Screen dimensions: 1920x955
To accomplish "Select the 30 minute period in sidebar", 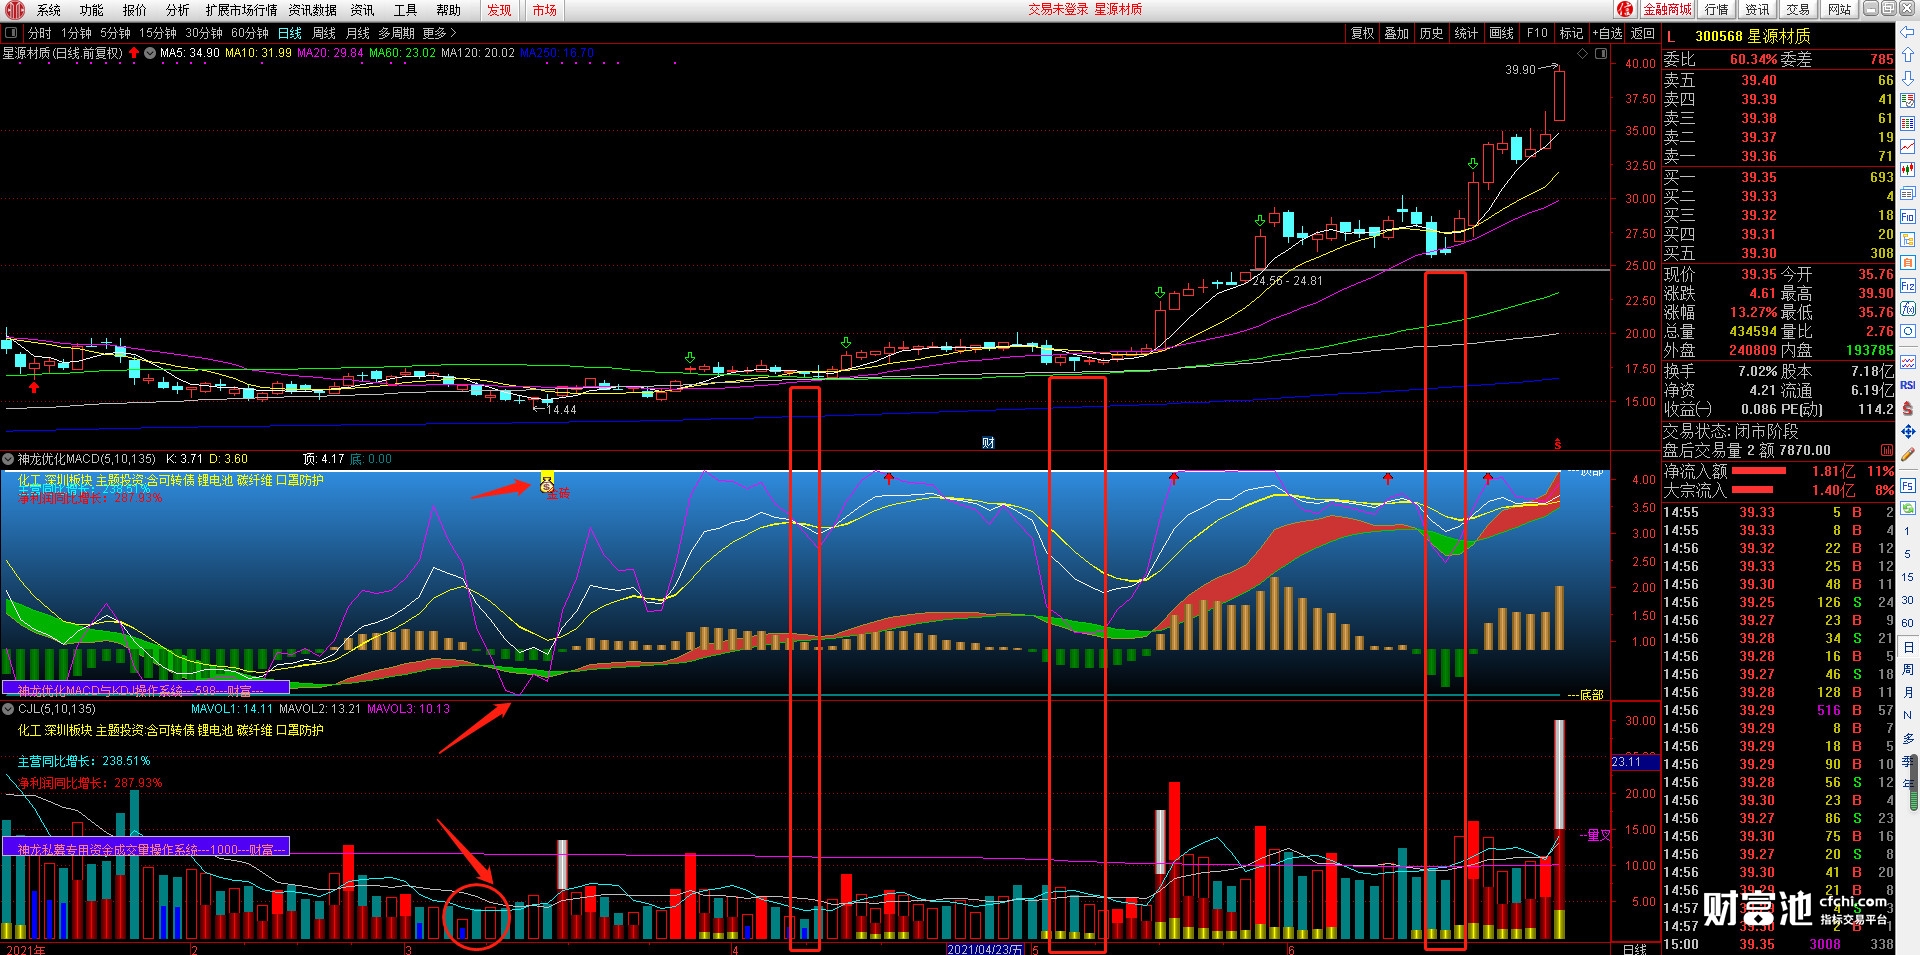I will click(x=1908, y=600).
